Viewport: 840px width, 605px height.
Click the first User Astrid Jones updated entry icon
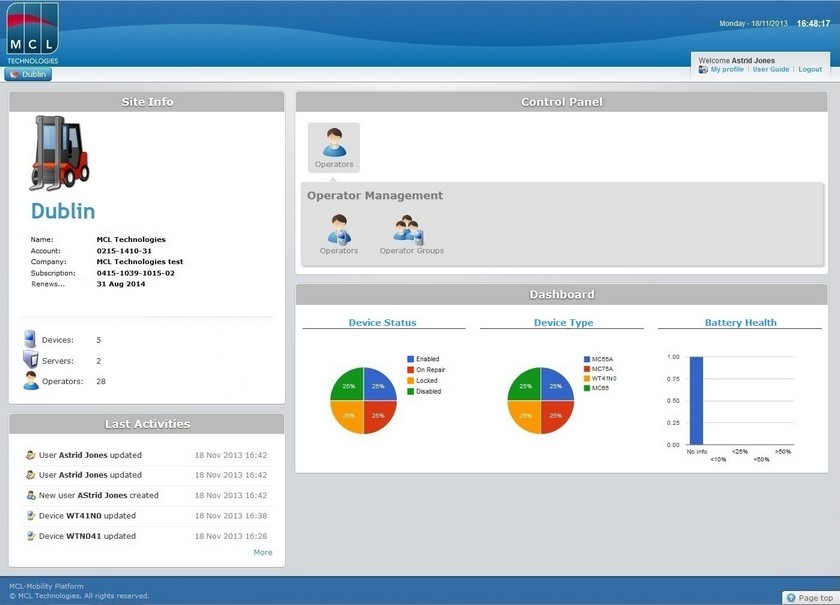(31, 455)
